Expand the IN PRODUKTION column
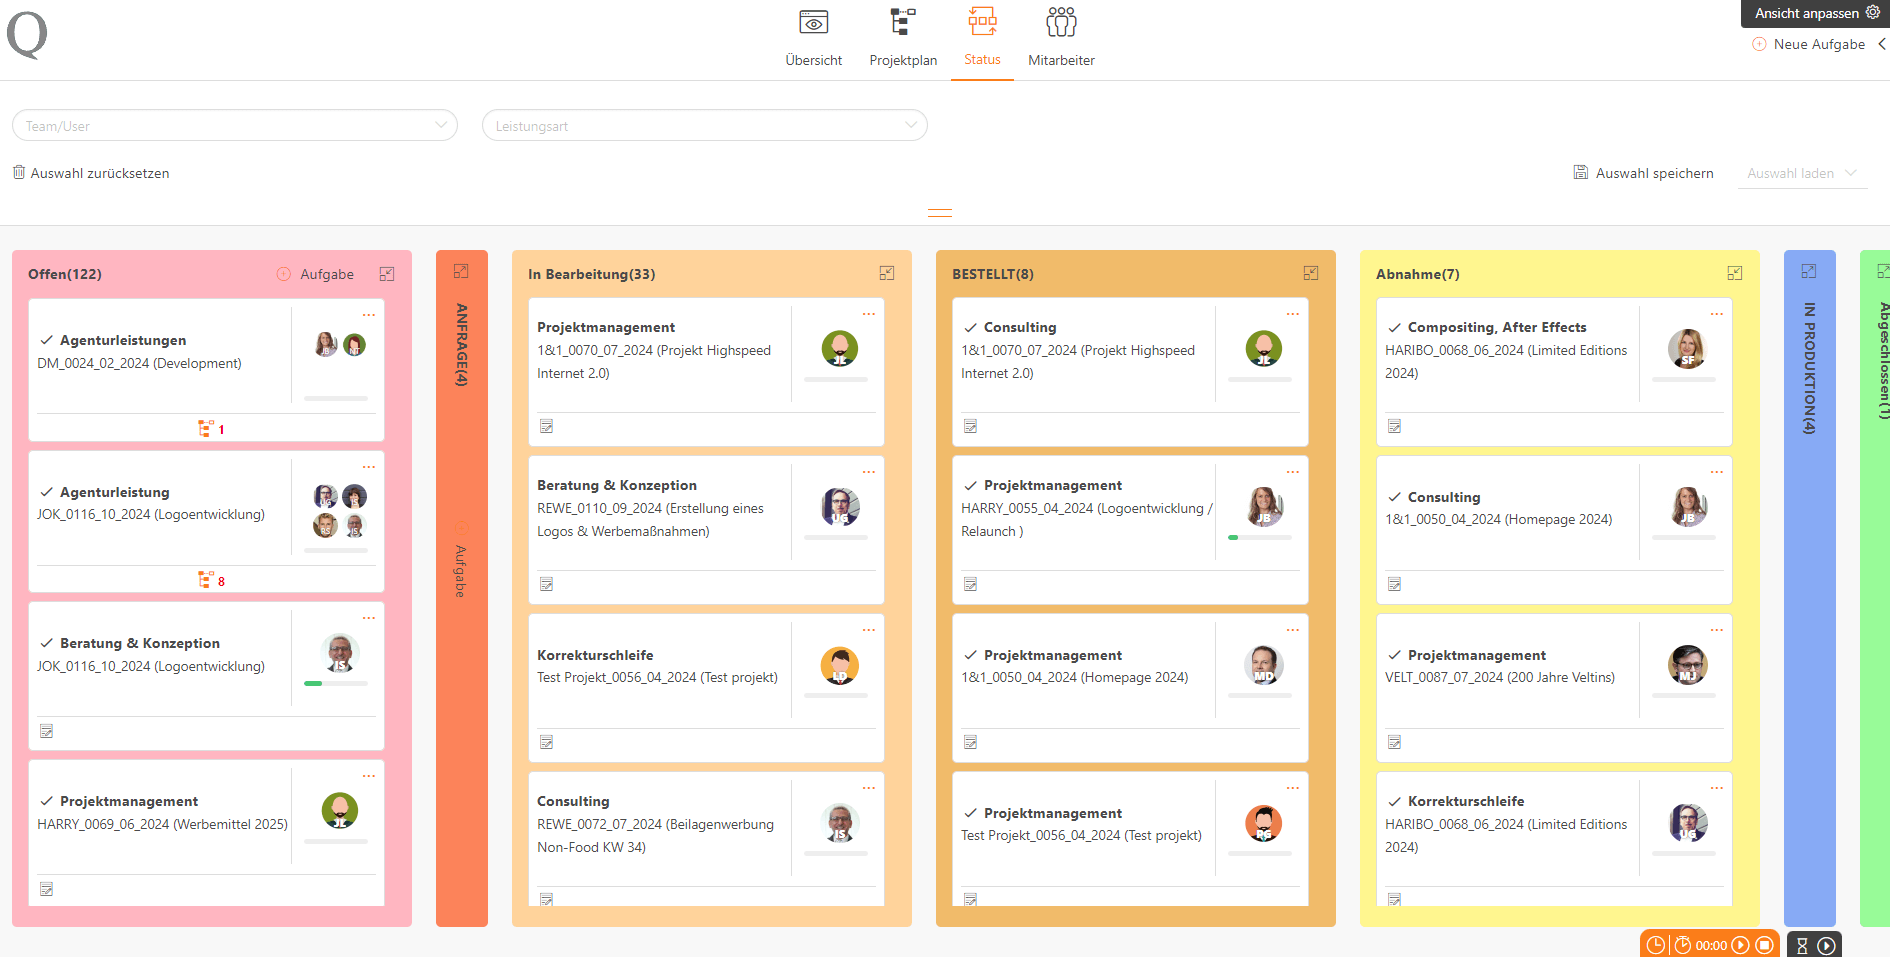The height and width of the screenshot is (957, 1890). coord(1809,272)
